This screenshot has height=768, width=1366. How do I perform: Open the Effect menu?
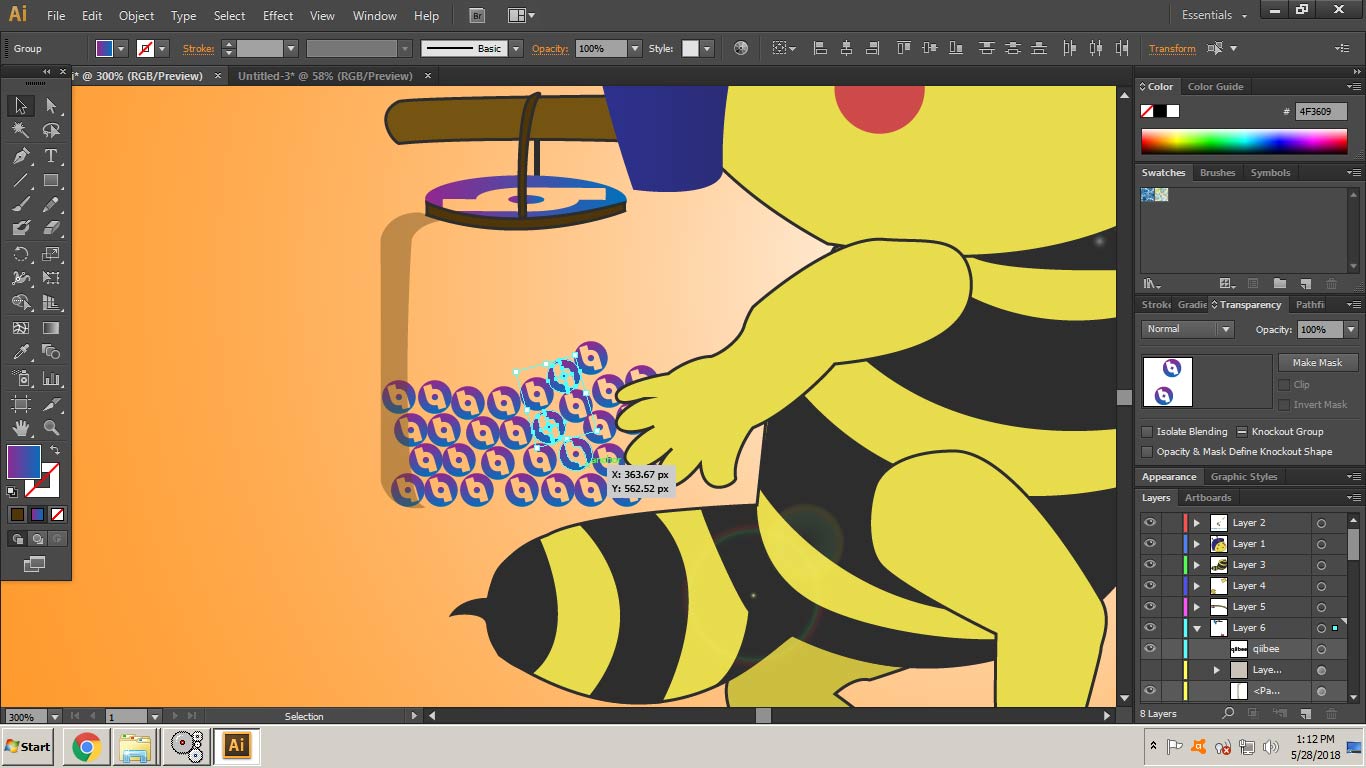(278, 16)
